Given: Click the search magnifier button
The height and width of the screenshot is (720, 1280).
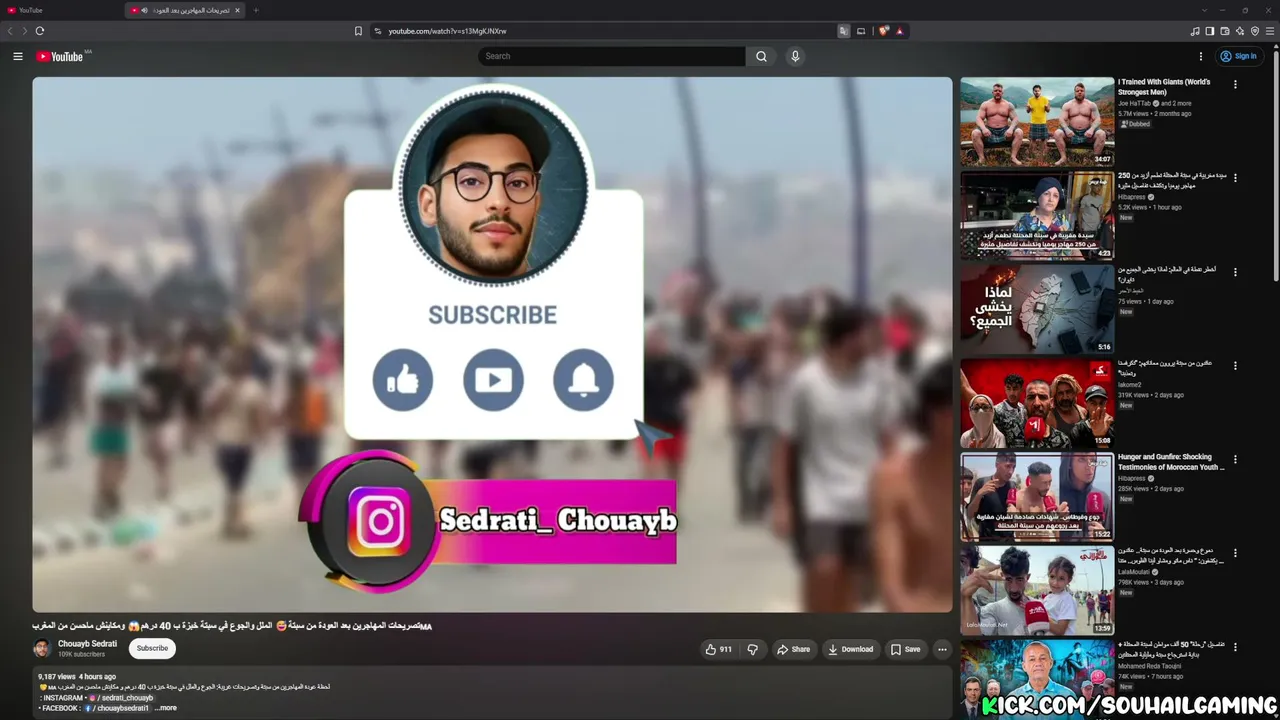Looking at the screenshot, I should (761, 56).
